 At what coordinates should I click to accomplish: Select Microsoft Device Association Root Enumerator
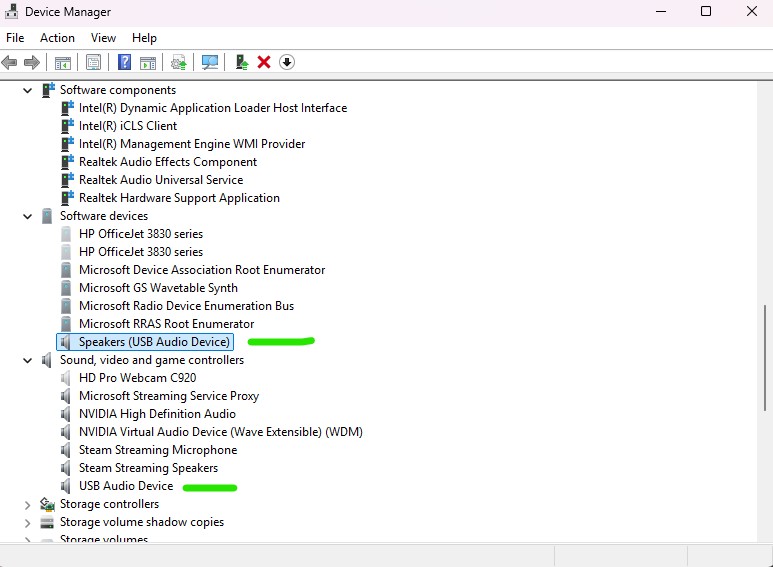click(x=202, y=270)
